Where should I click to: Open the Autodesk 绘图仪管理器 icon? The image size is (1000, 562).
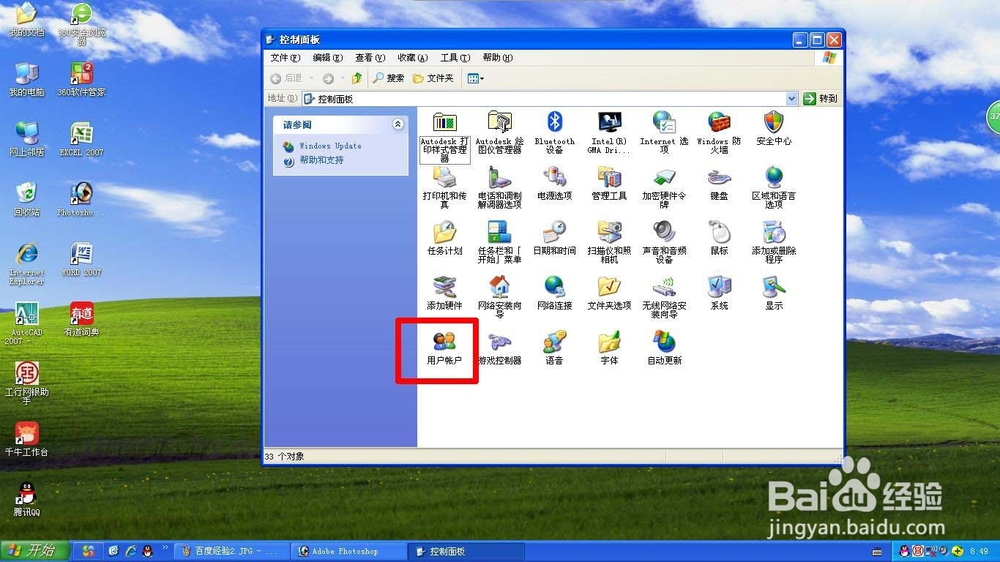pos(499,133)
